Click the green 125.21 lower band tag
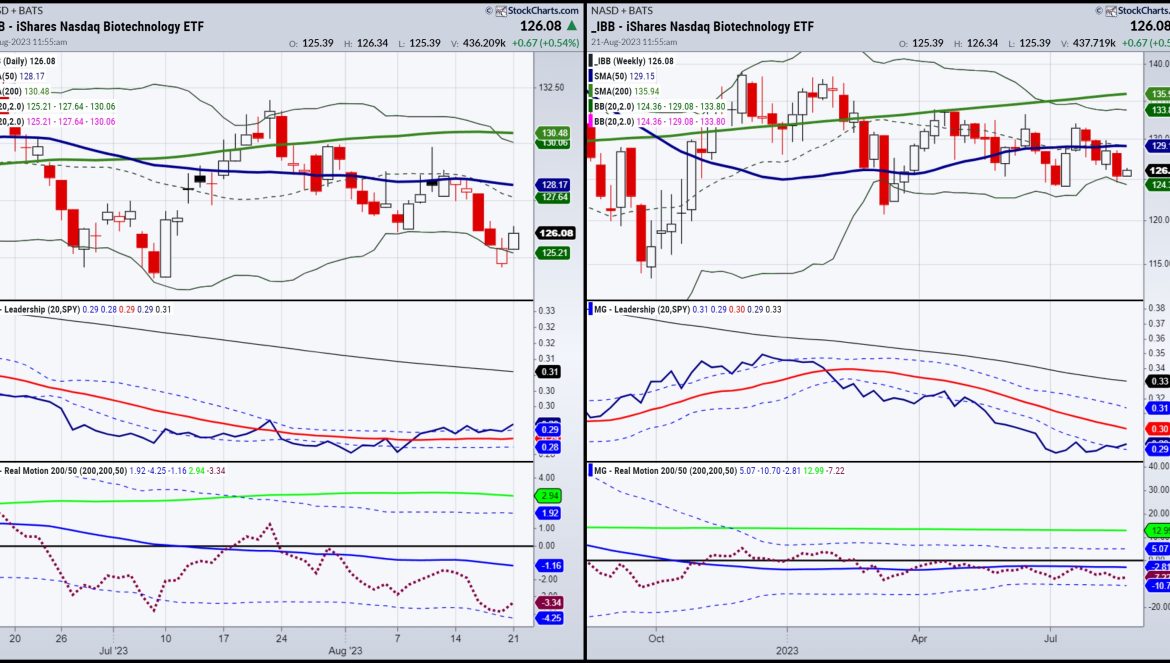This screenshot has width=1170, height=663. tap(552, 253)
